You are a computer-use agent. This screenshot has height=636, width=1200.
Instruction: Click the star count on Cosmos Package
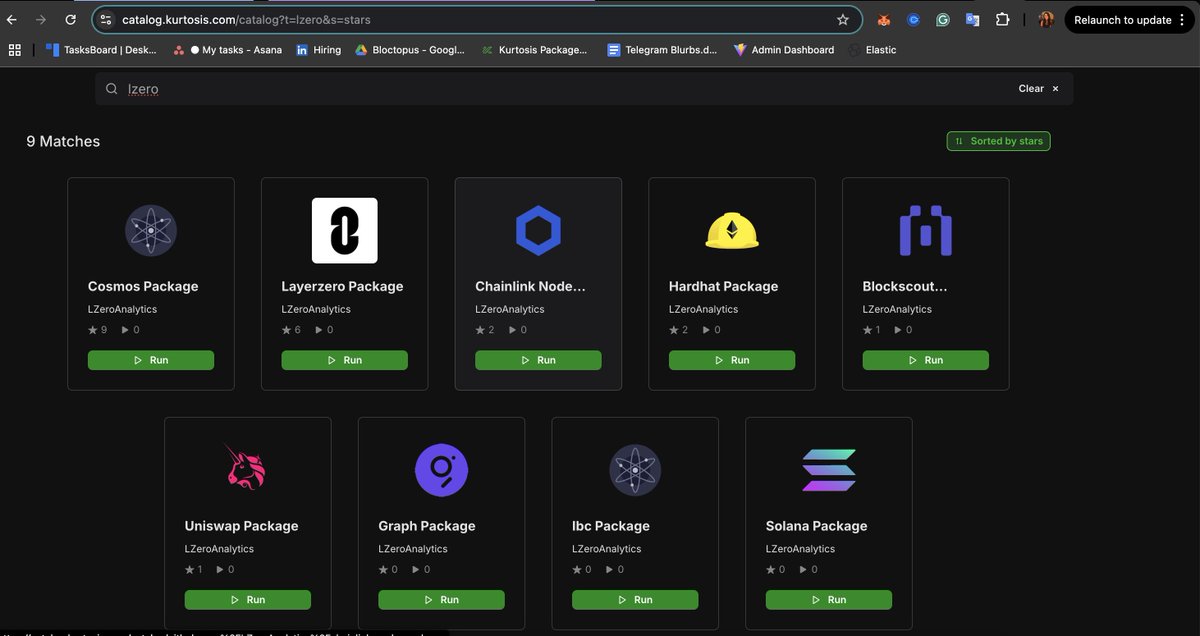[97, 330]
